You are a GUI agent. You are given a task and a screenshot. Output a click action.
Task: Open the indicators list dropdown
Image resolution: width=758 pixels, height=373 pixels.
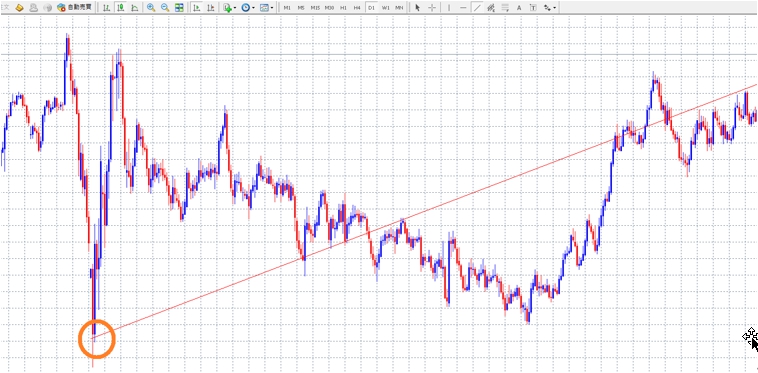(x=230, y=8)
